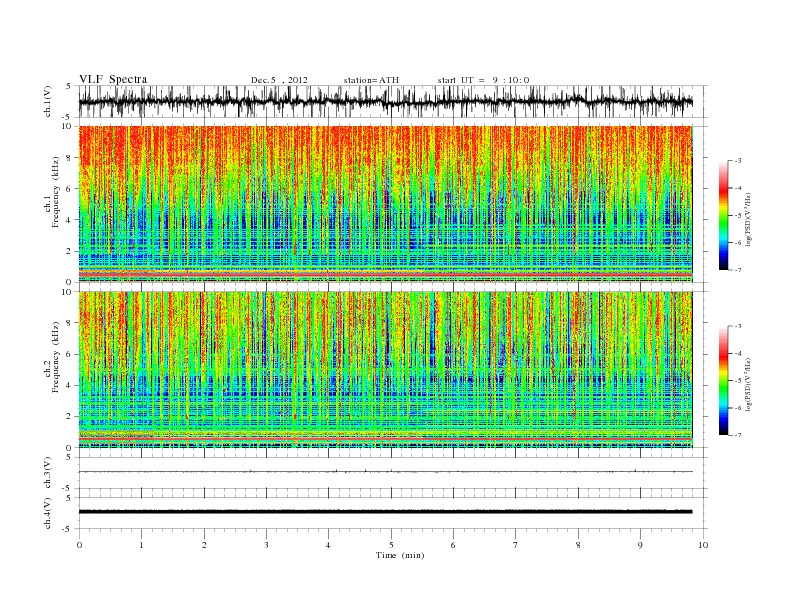Click inside the ch.2 spectrogram plot
Screen dimensions: 792x612
point(385,370)
